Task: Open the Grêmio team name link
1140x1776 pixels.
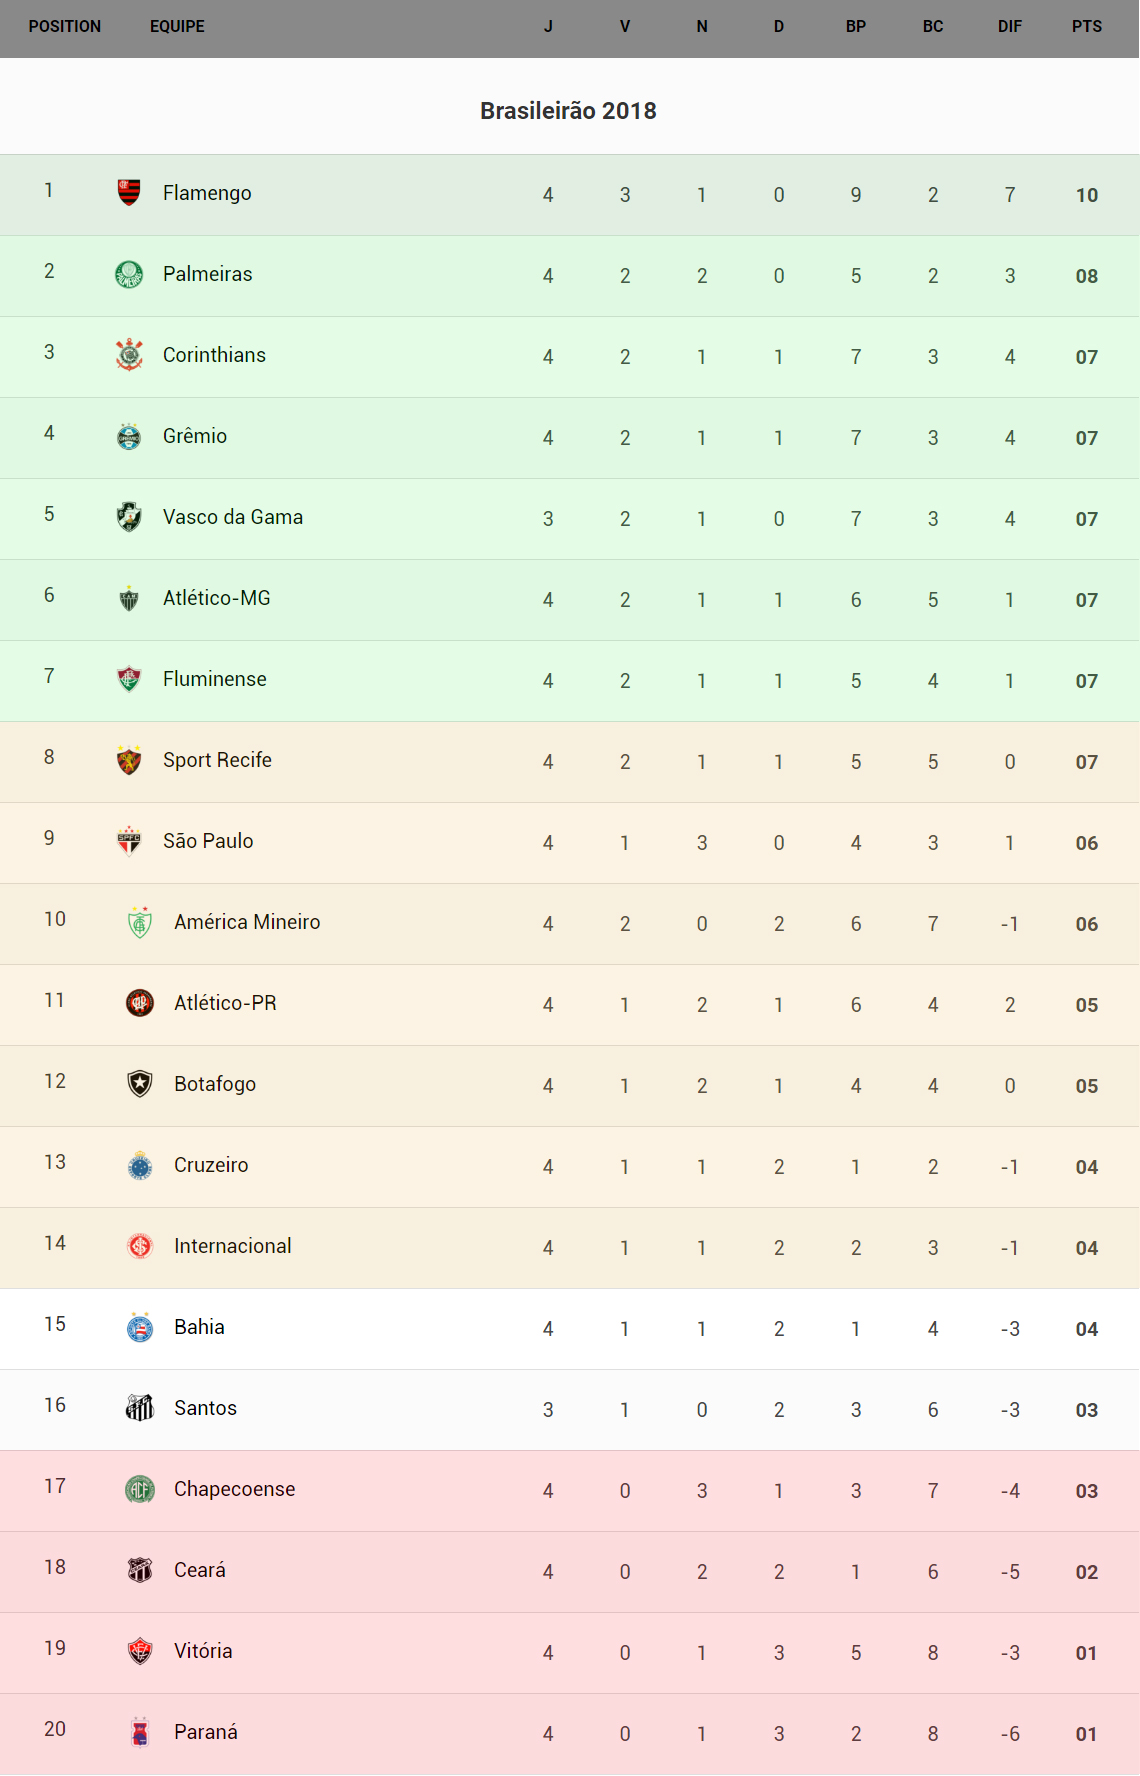Action: 195,436
